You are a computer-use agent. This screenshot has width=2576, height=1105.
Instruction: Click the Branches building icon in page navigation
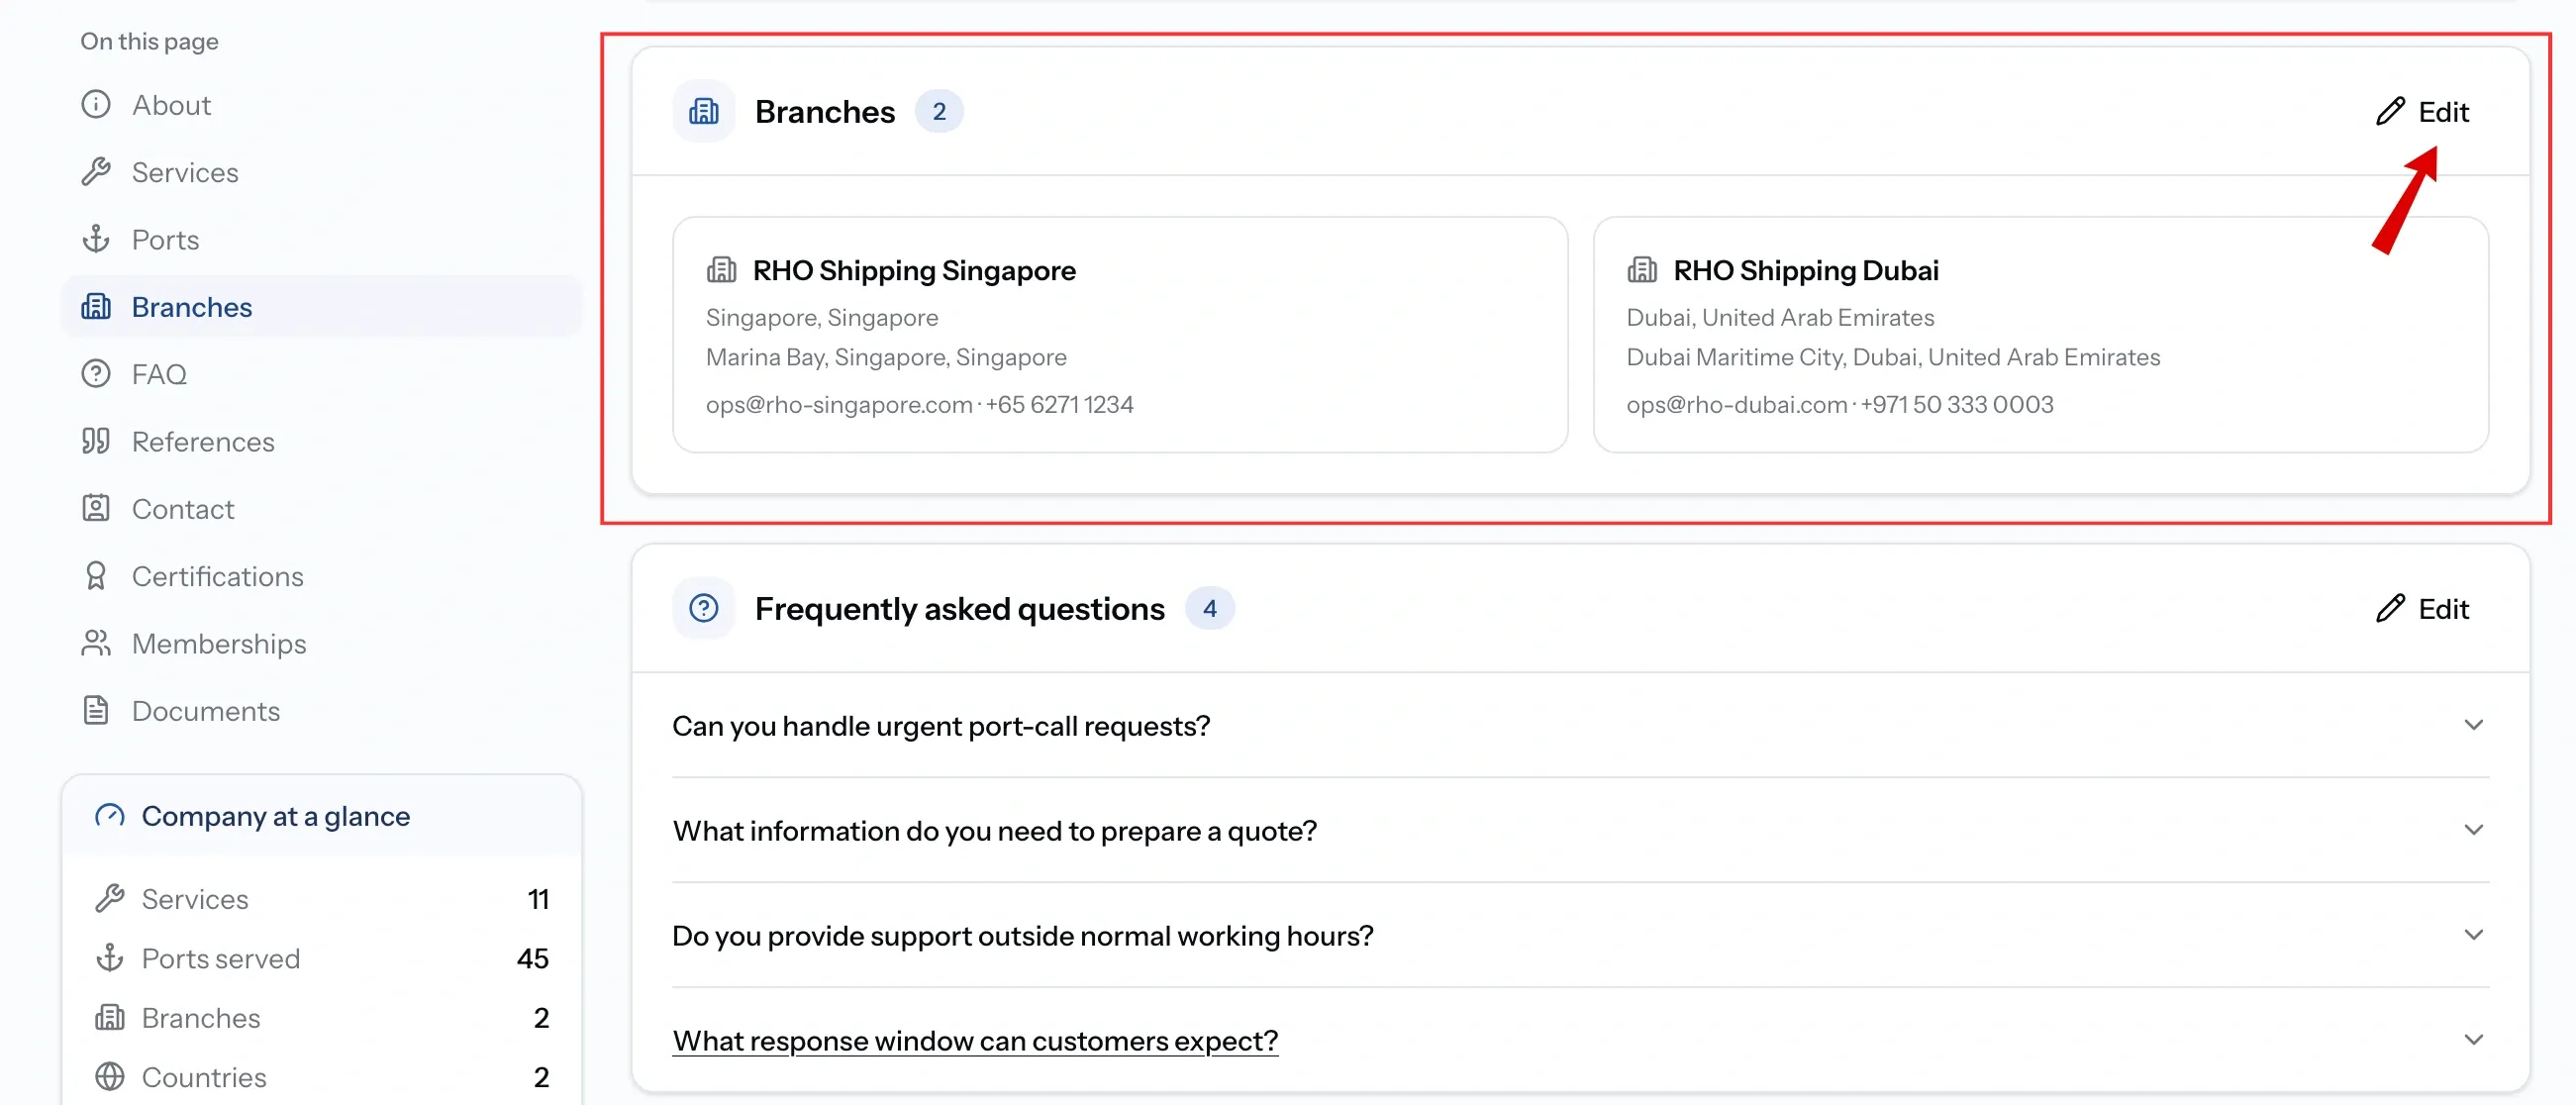(x=96, y=307)
